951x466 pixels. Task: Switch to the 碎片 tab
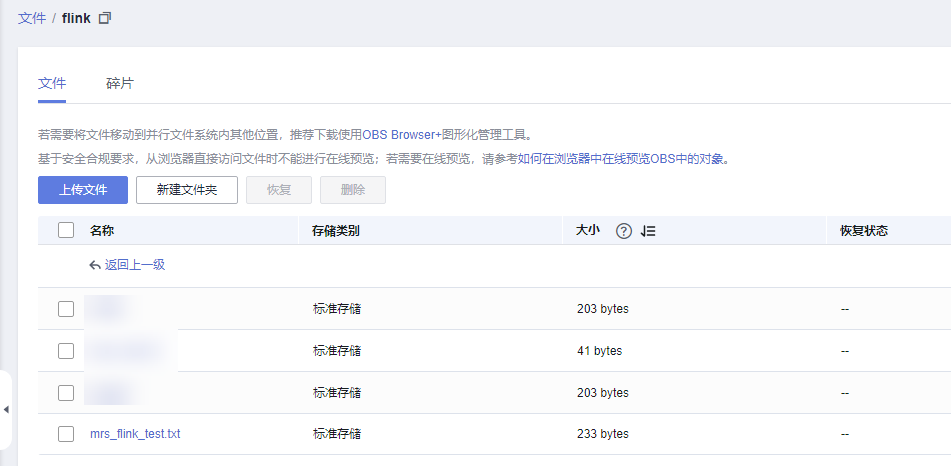tap(119, 83)
